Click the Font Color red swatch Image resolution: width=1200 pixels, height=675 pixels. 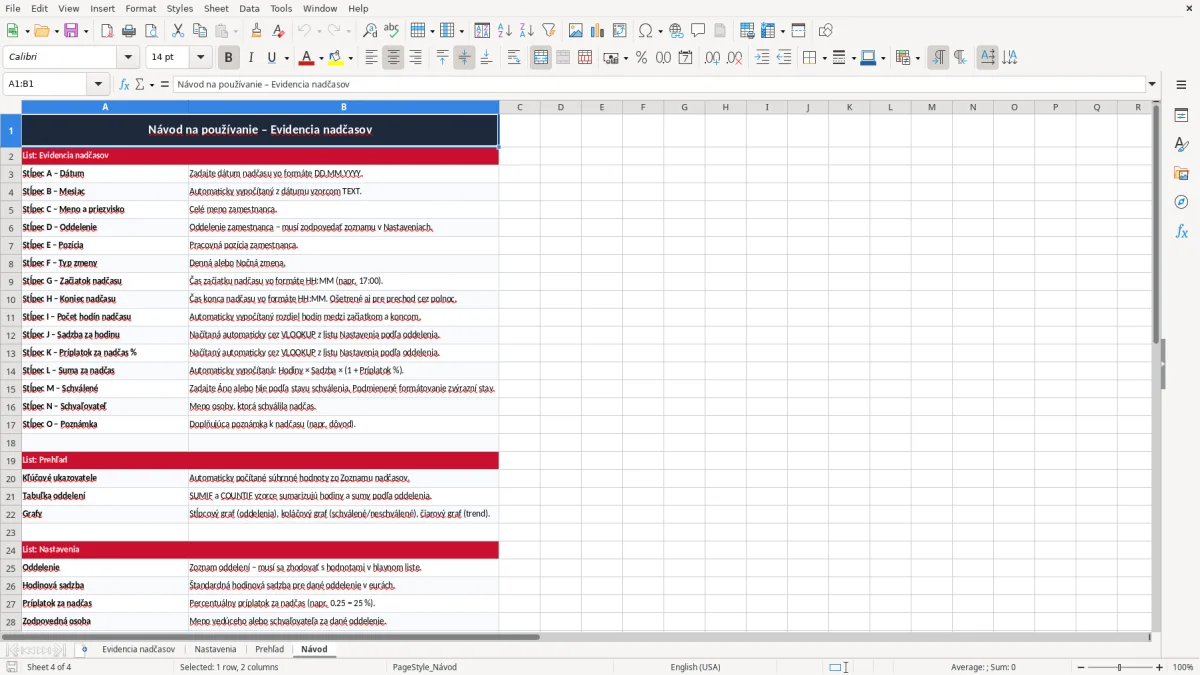pyautogui.click(x=307, y=58)
